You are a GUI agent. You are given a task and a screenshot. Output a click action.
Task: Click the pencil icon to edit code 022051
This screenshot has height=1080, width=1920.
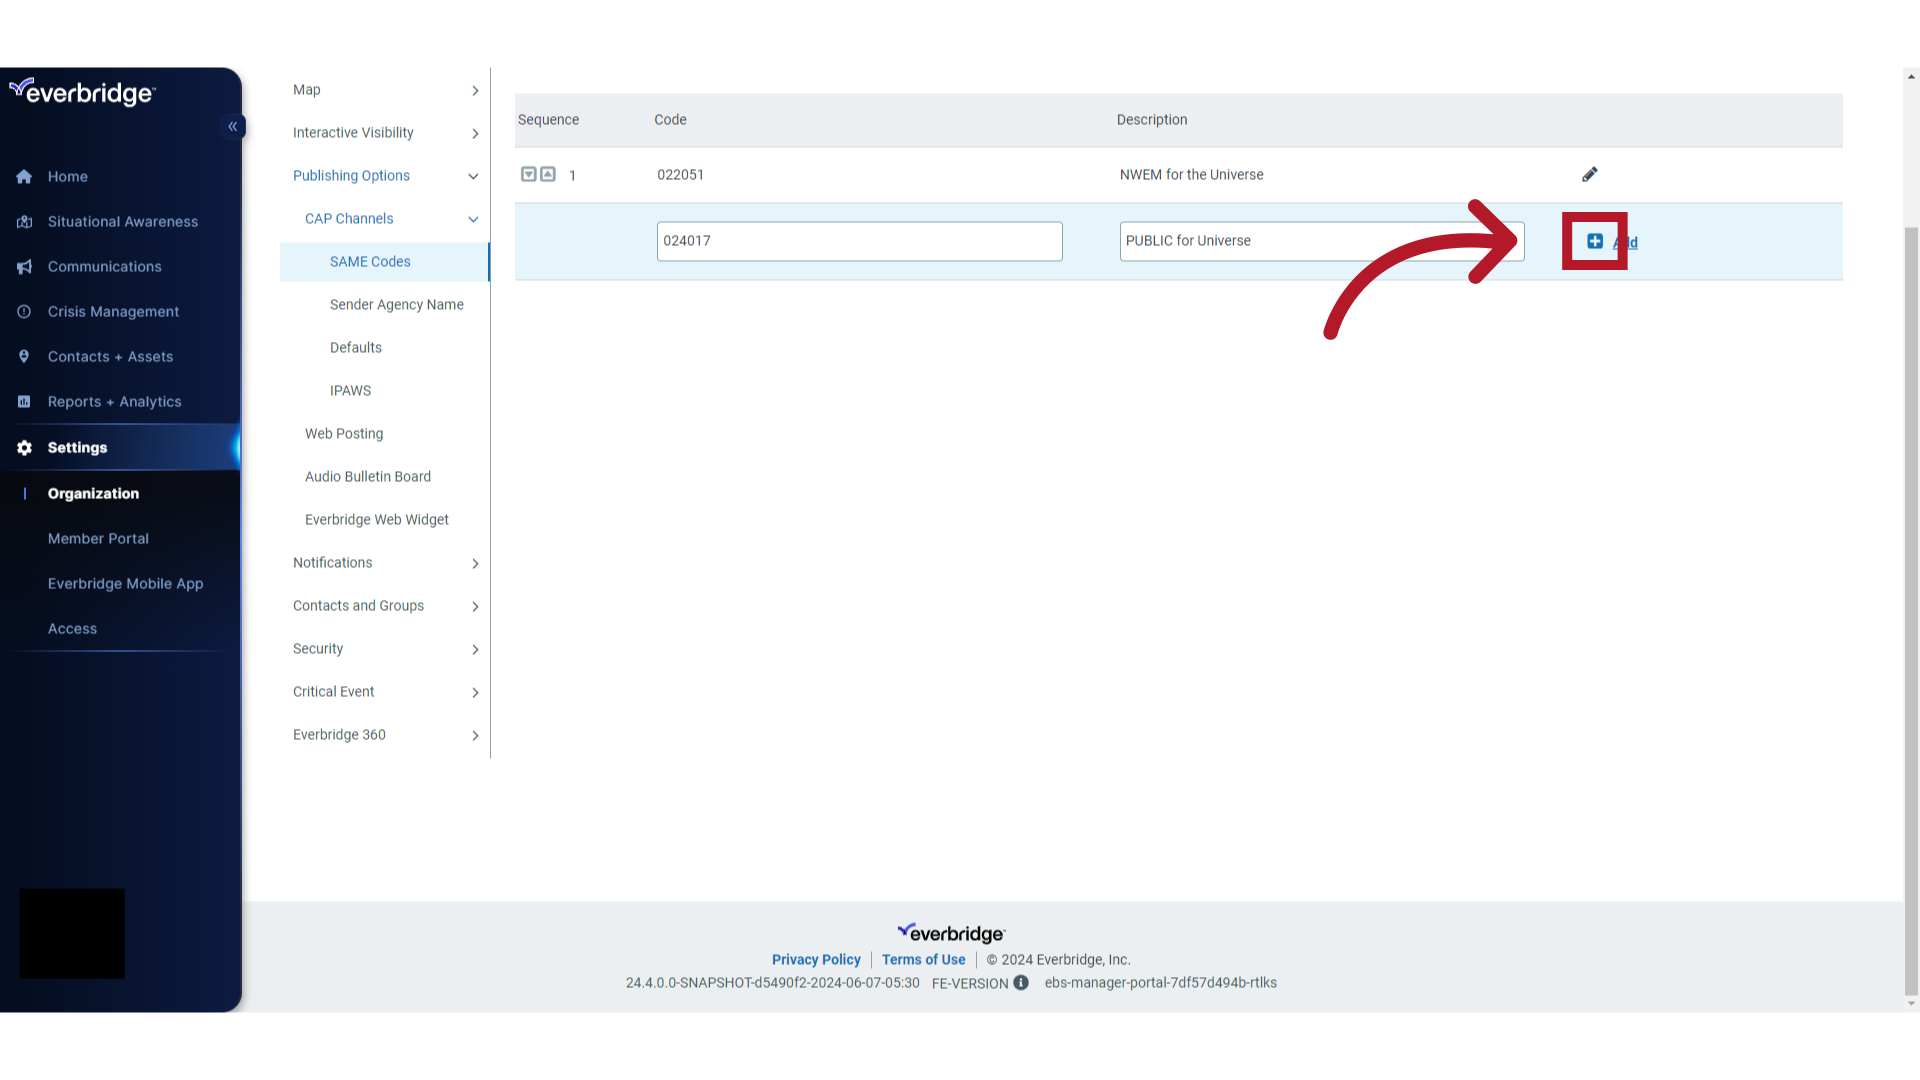point(1590,174)
